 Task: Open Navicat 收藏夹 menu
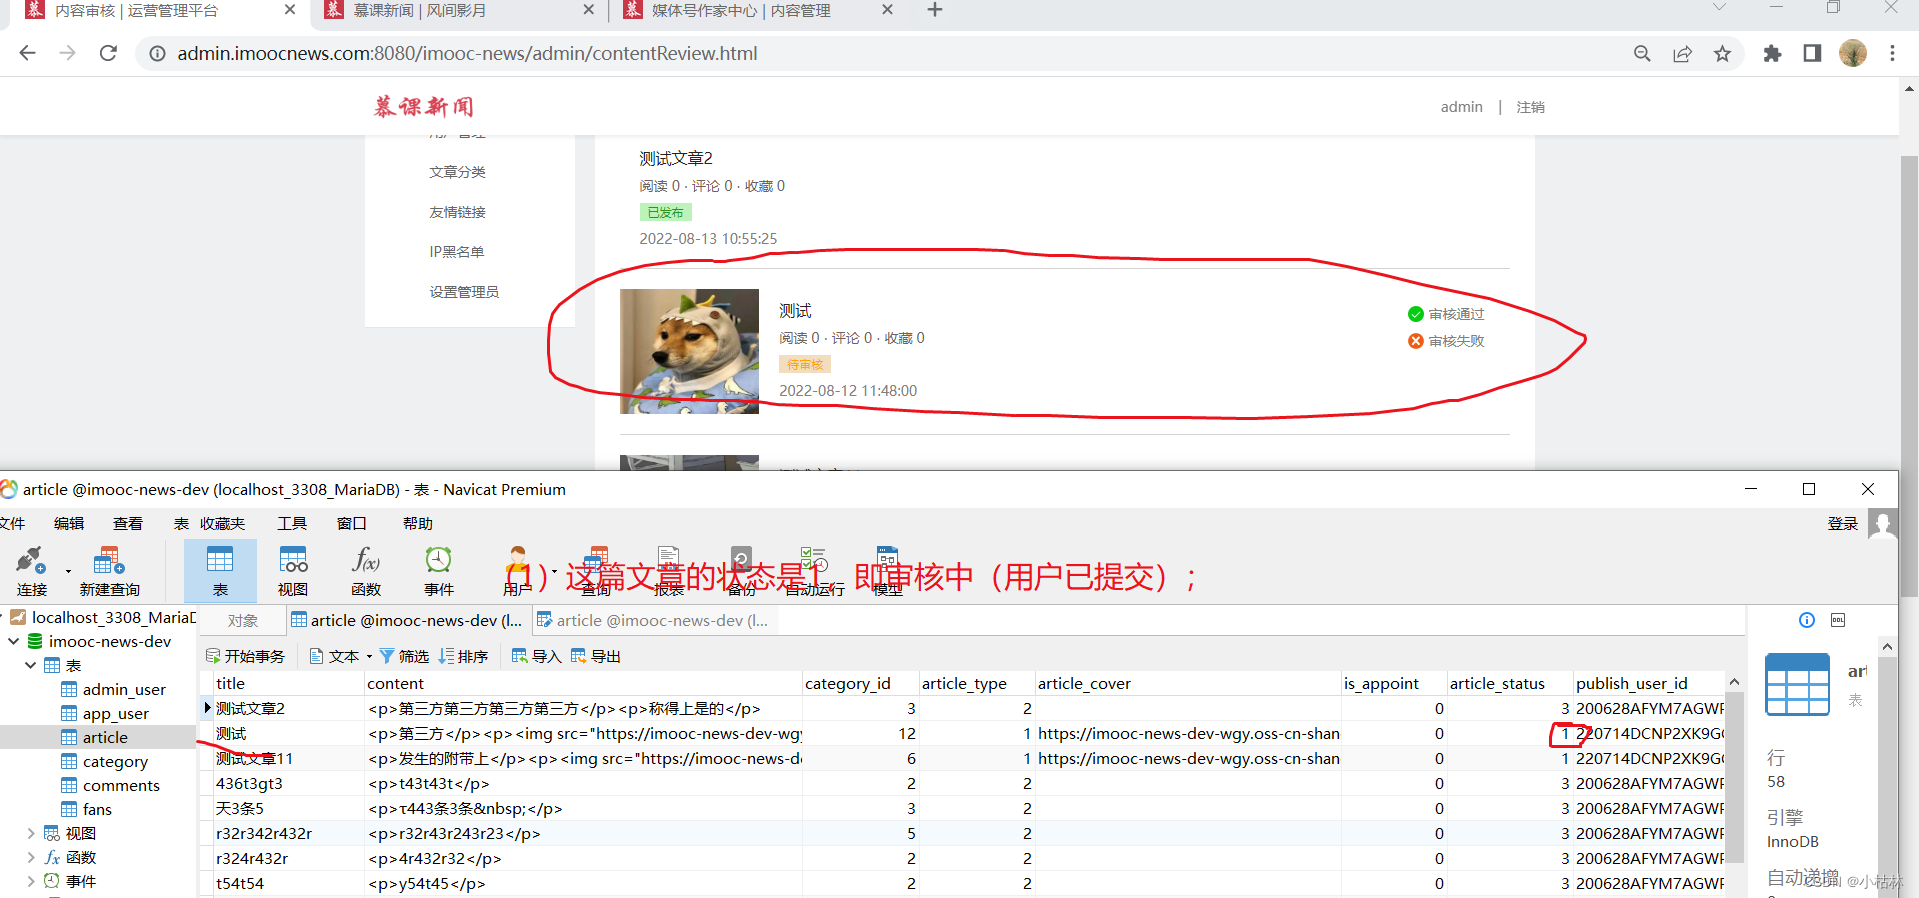coord(222,523)
